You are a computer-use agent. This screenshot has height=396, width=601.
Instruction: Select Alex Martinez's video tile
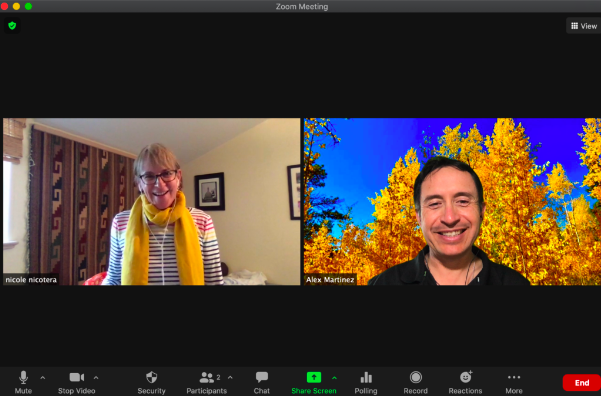pos(452,201)
